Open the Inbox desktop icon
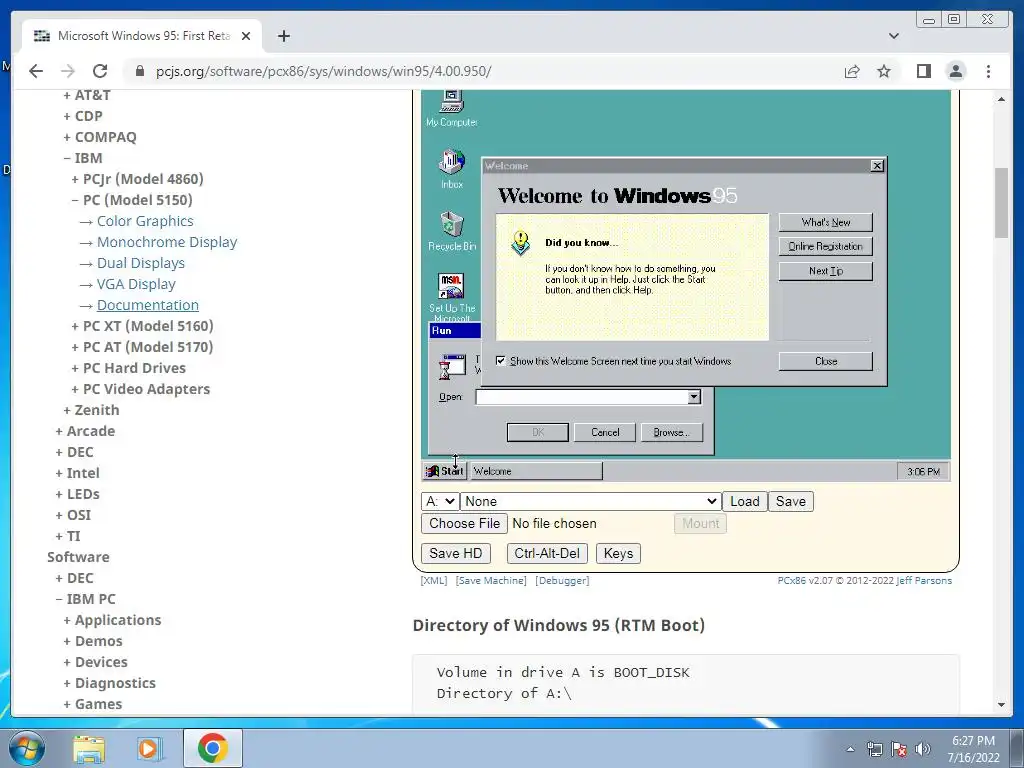The image size is (1024, 768). tap(451, 169)
